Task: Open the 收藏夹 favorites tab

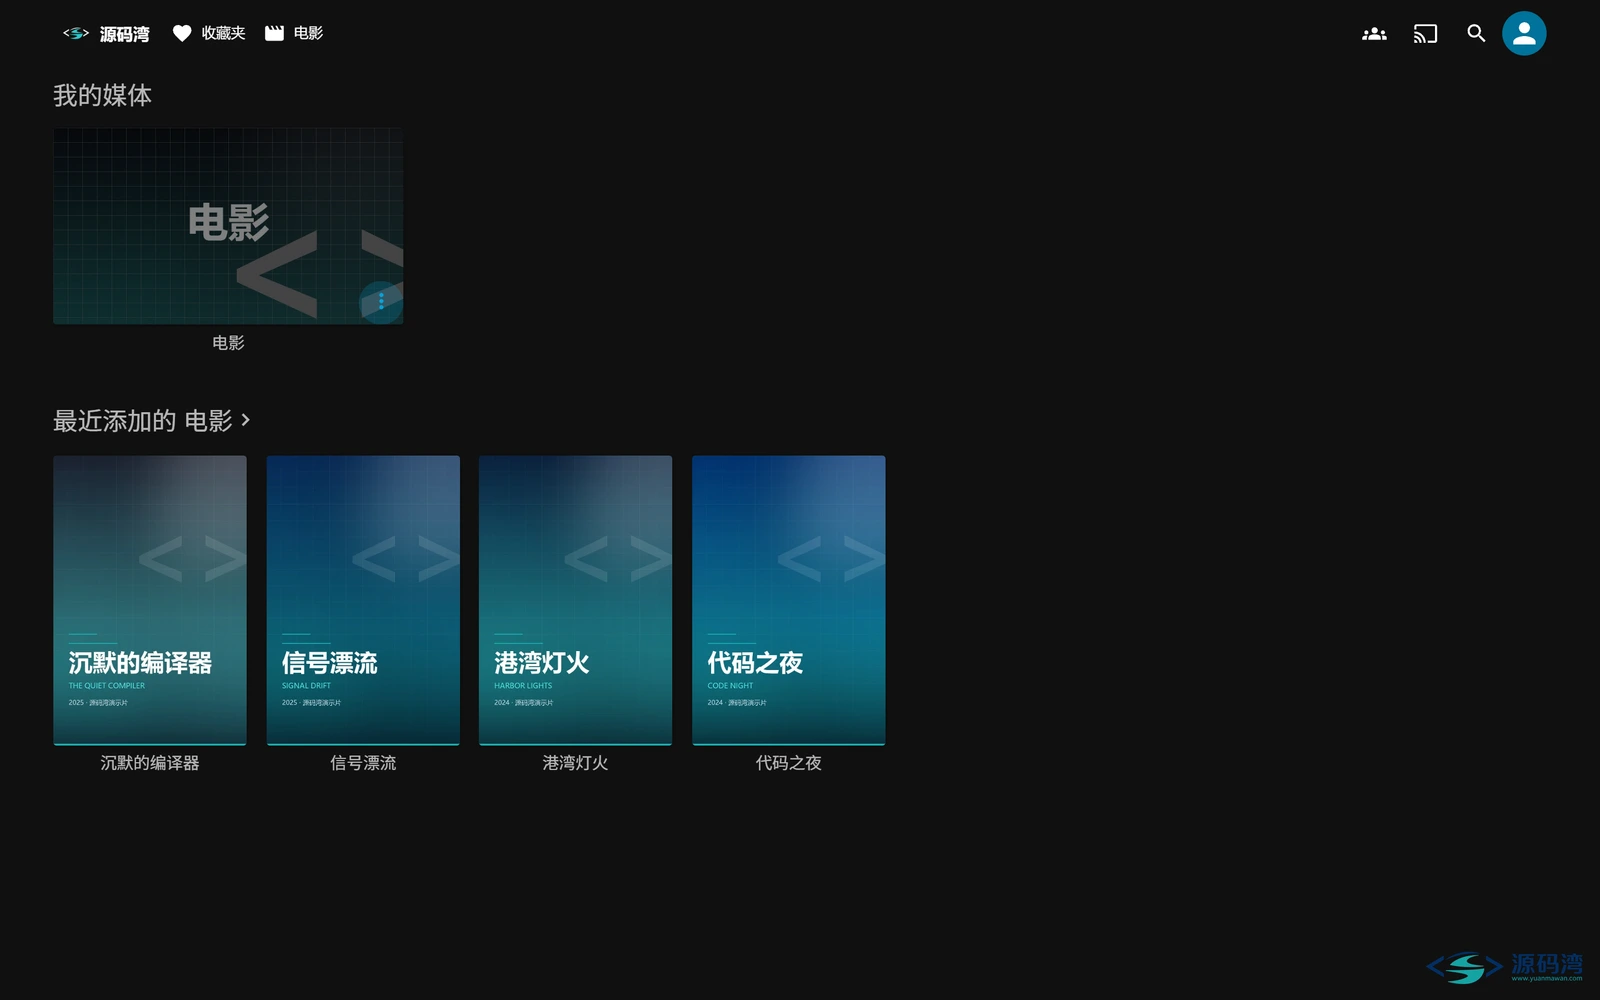Action: [209, 33]
